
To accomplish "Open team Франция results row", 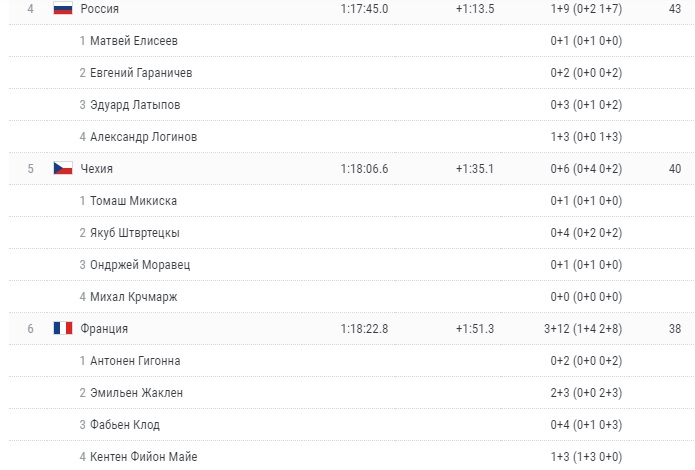I will coord(104,329).
